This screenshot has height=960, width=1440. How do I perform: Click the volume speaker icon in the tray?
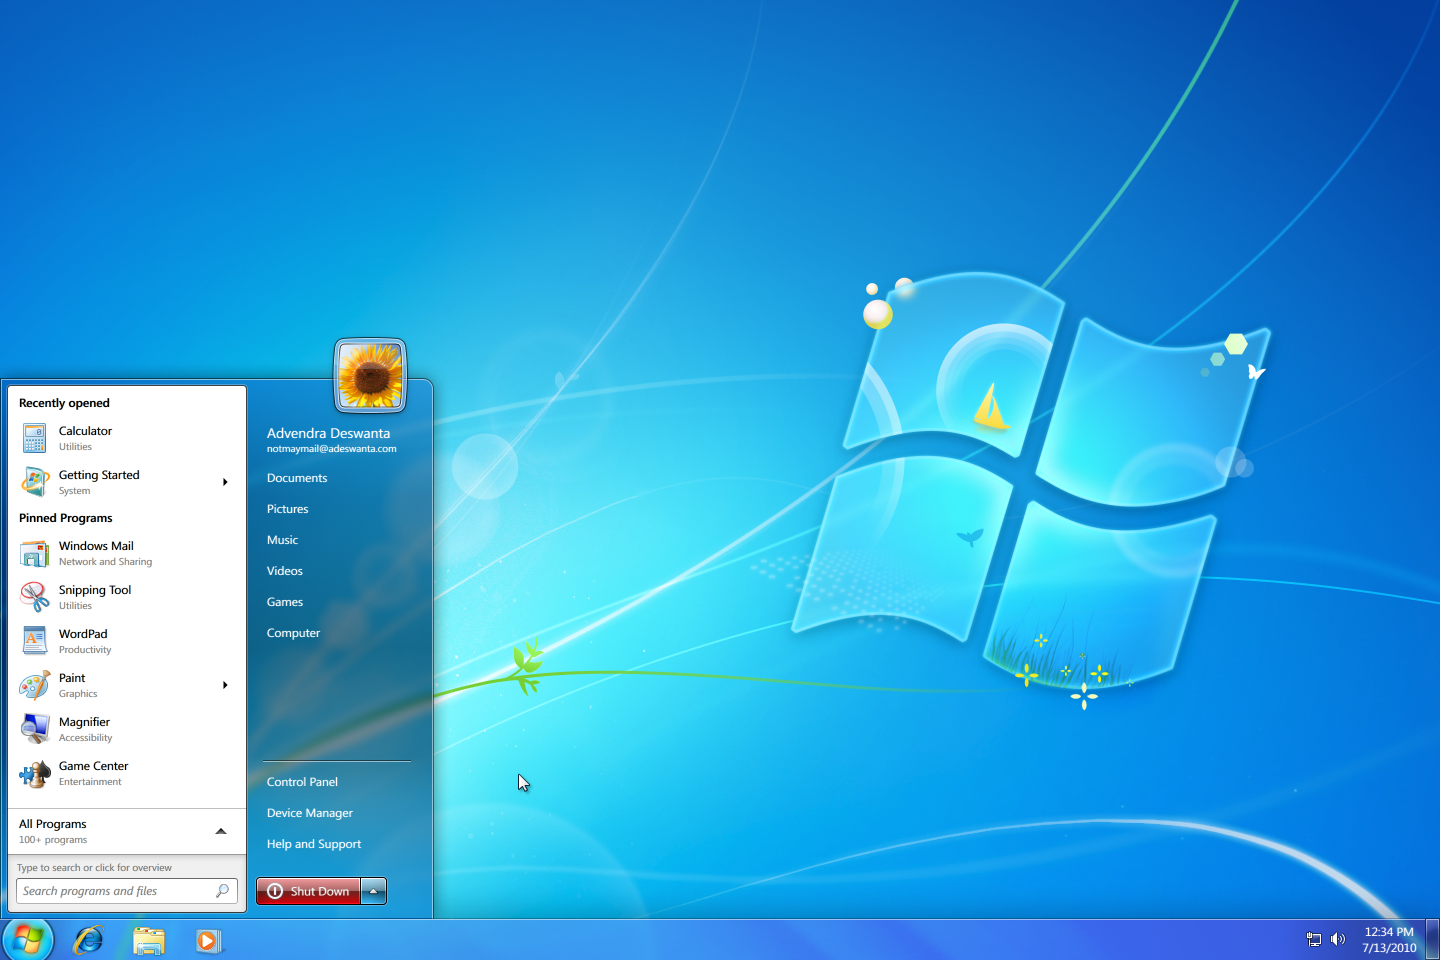point(1338,939)
